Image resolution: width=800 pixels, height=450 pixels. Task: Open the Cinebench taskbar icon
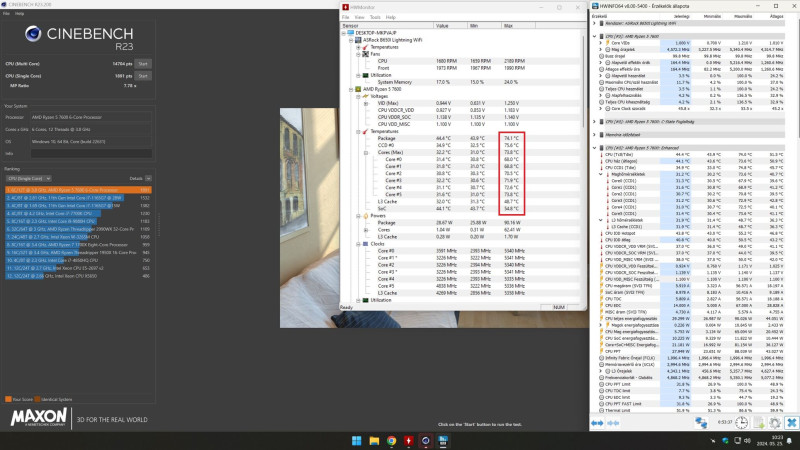(426, 441)
